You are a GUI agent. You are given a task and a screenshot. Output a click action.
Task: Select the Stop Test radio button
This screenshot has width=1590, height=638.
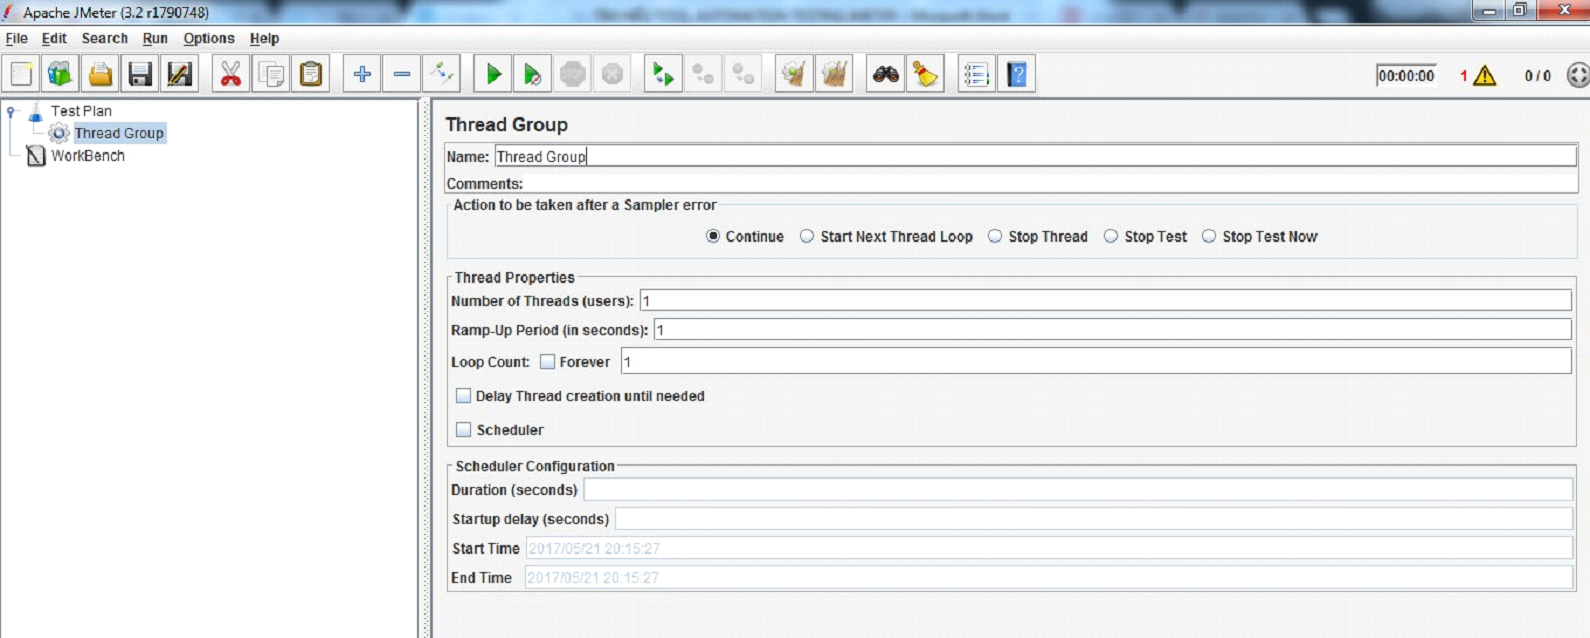1111,237
